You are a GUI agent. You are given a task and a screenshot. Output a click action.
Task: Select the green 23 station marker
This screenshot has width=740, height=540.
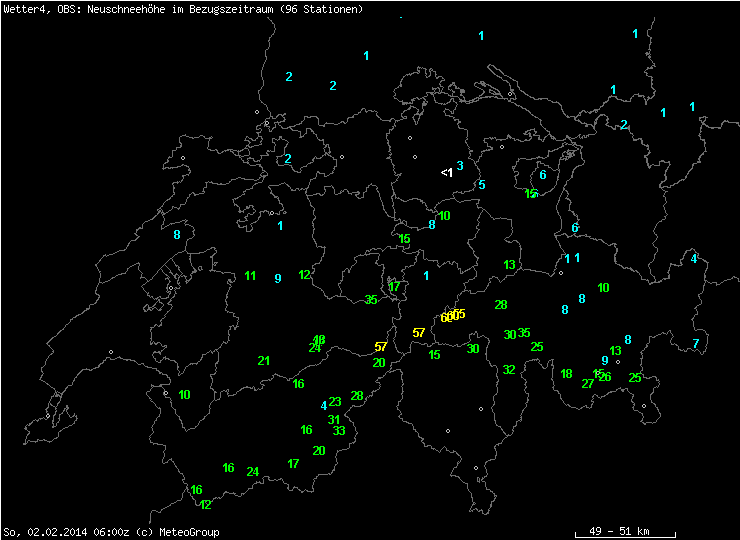point(335,402)
